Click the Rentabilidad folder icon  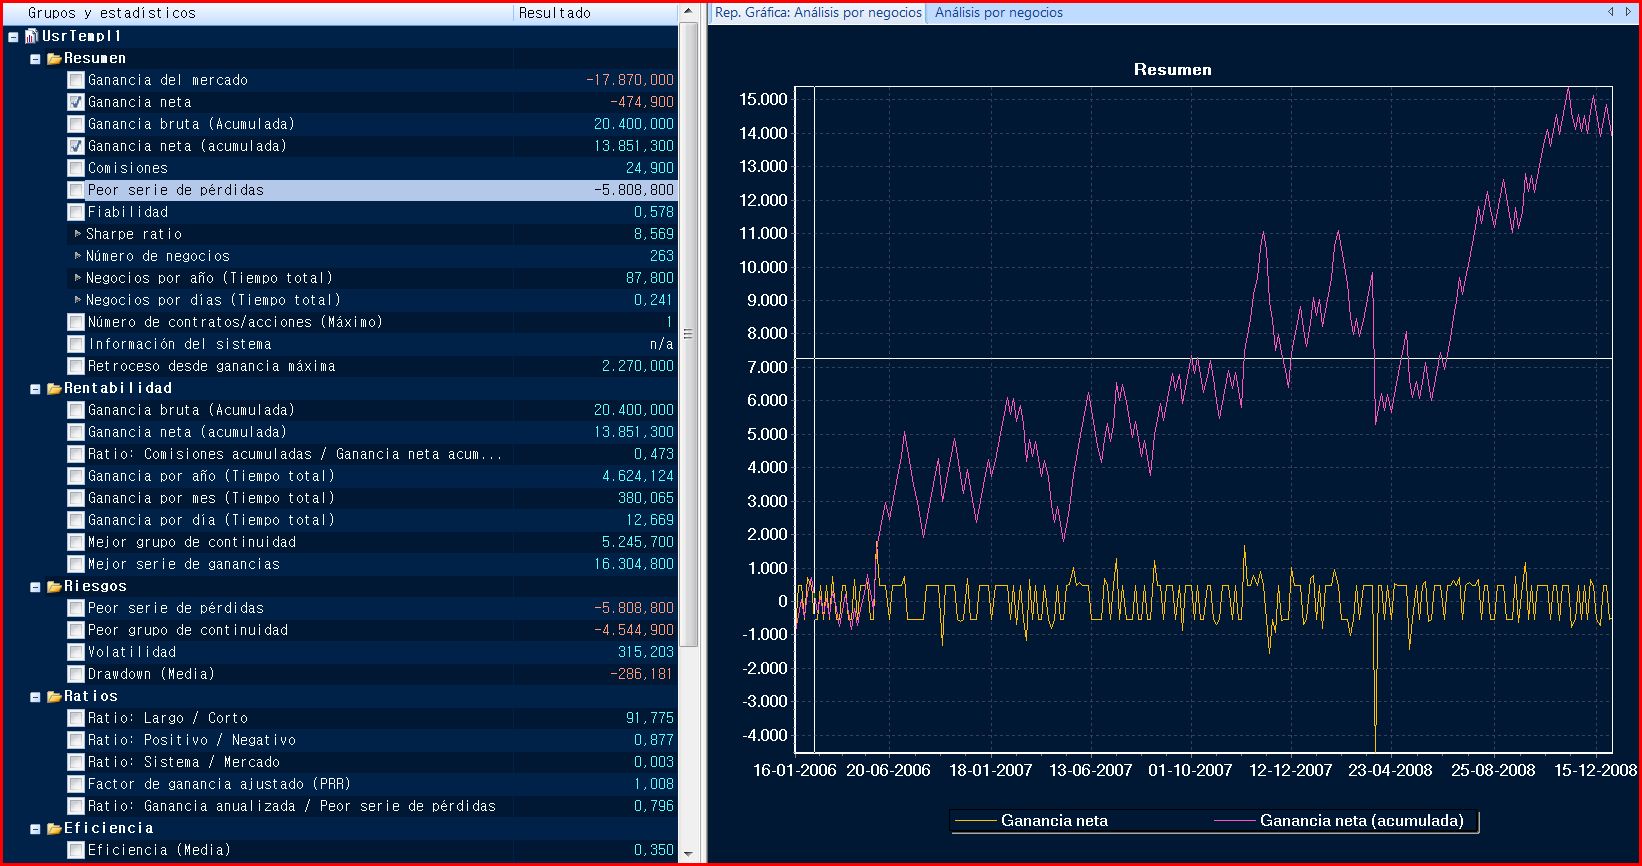pos(54,388)
